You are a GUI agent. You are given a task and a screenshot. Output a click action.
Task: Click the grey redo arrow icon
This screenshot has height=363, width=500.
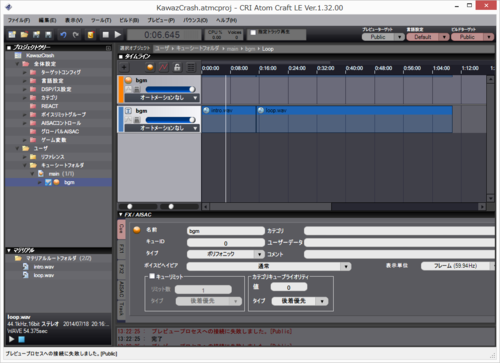[x=76, y=34]
